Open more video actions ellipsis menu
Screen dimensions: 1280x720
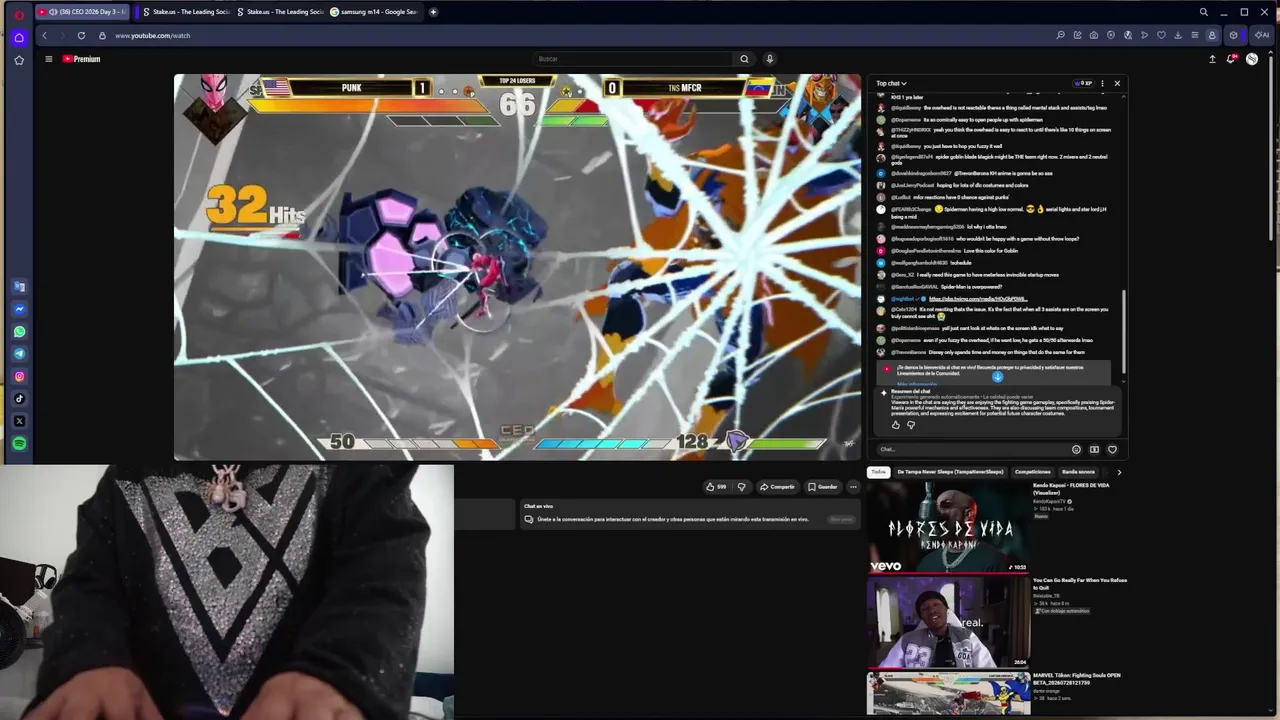click(853, 487)
